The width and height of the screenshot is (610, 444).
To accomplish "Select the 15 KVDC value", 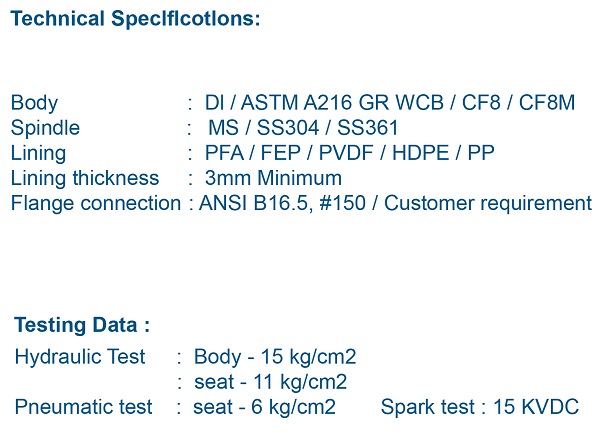I will pos(536,407).
